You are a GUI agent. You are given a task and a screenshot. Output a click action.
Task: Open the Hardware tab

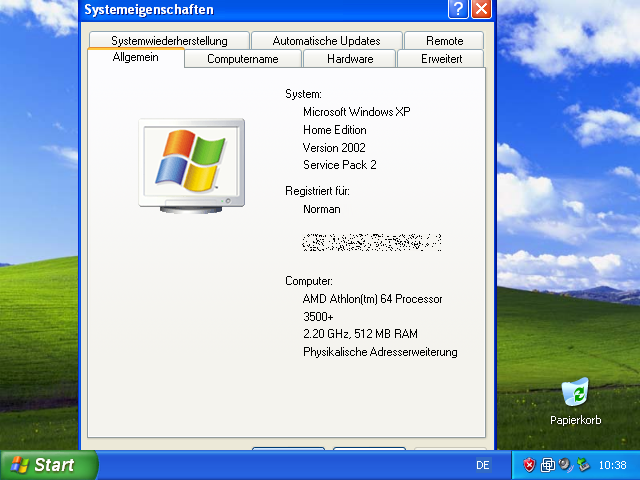[350, 59]
